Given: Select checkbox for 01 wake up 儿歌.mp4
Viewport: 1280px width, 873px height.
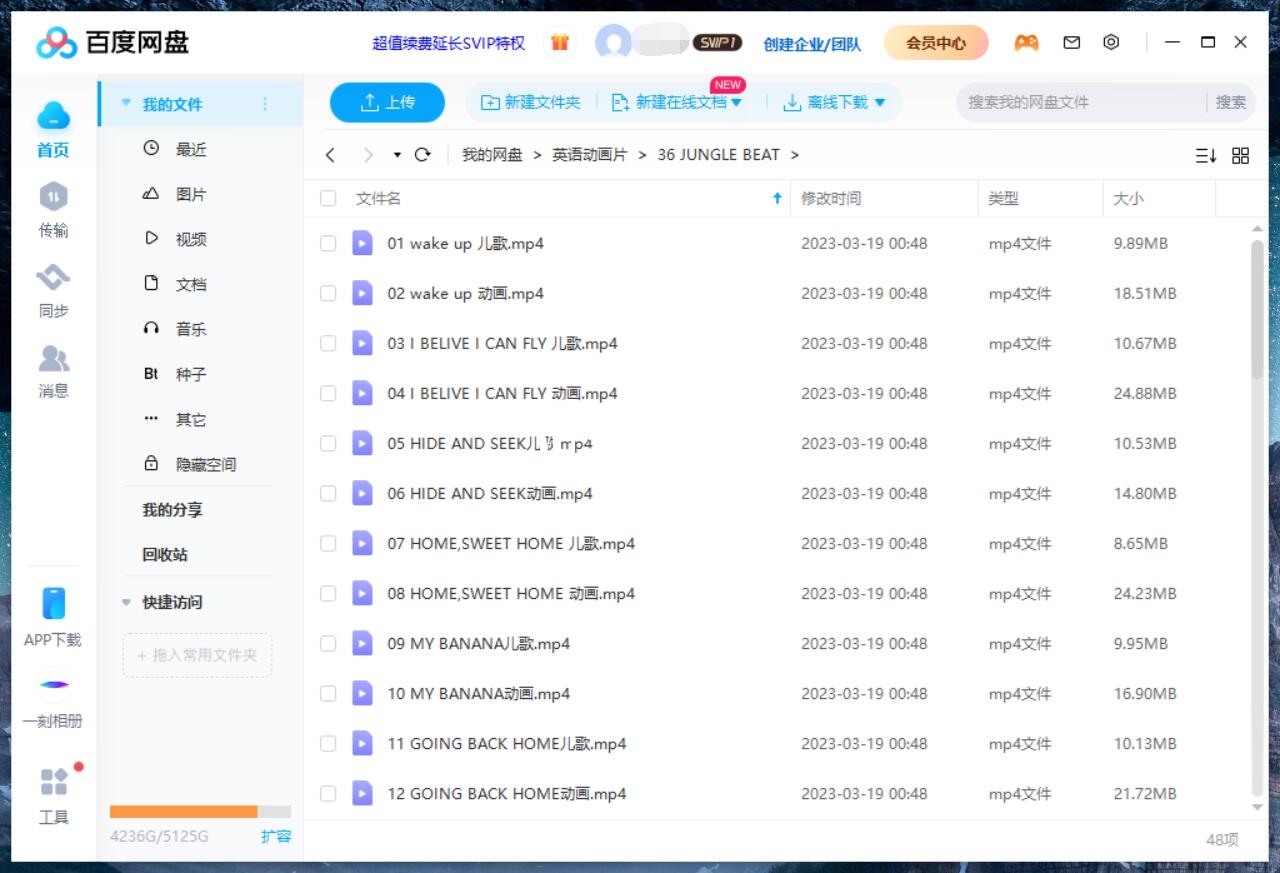Looking at the screenshot, I should (x=328, y=243).
